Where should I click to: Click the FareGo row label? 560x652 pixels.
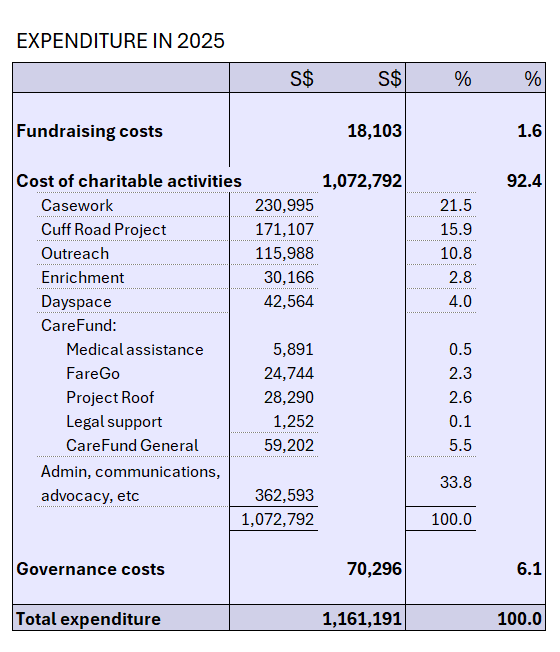[93, 373]
